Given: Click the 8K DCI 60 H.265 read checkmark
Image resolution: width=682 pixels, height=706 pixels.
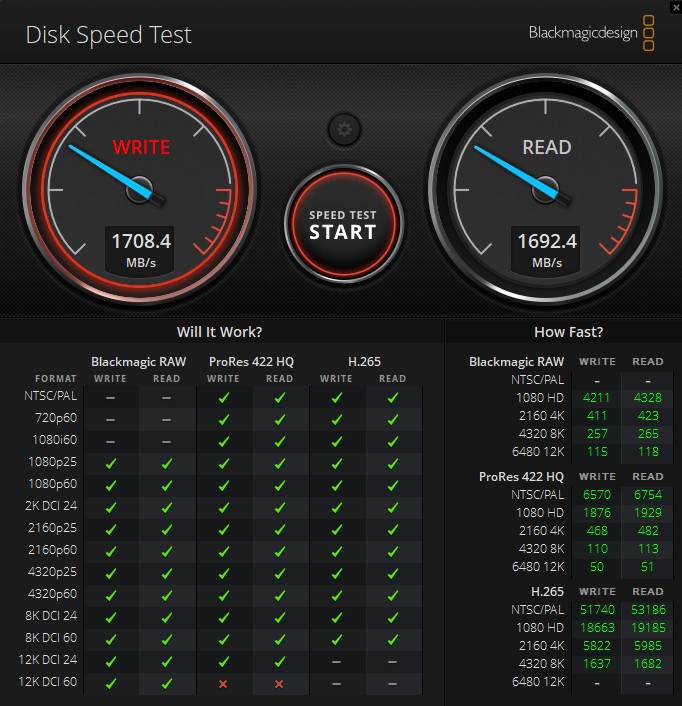Looking at the screenshot, I should (393, 639).
